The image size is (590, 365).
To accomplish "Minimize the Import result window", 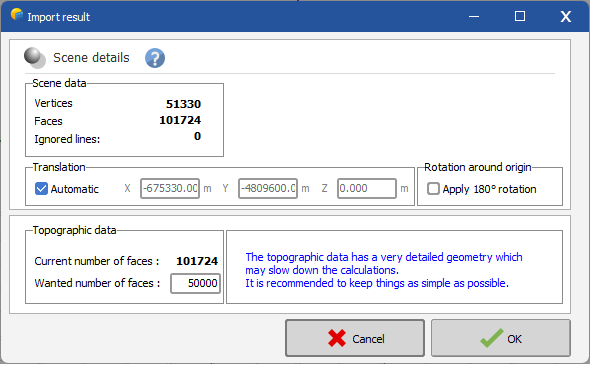I will point(474,16).
